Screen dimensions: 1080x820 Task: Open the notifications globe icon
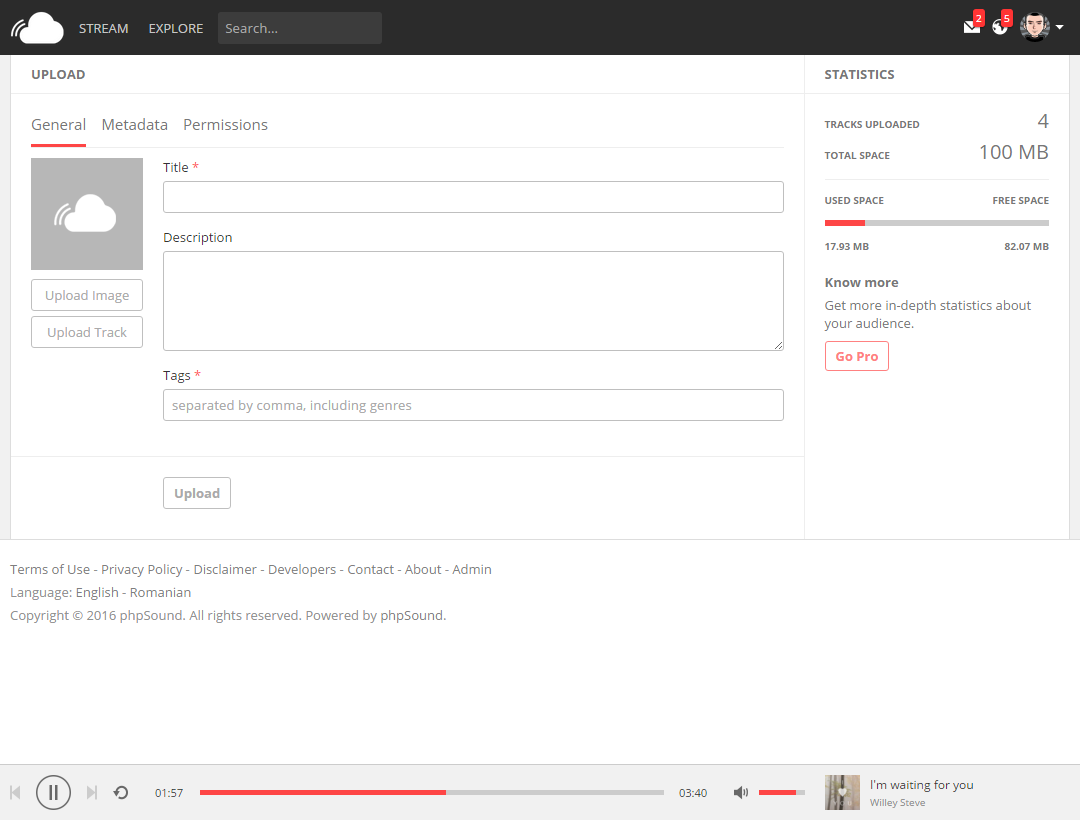point(999,28)
